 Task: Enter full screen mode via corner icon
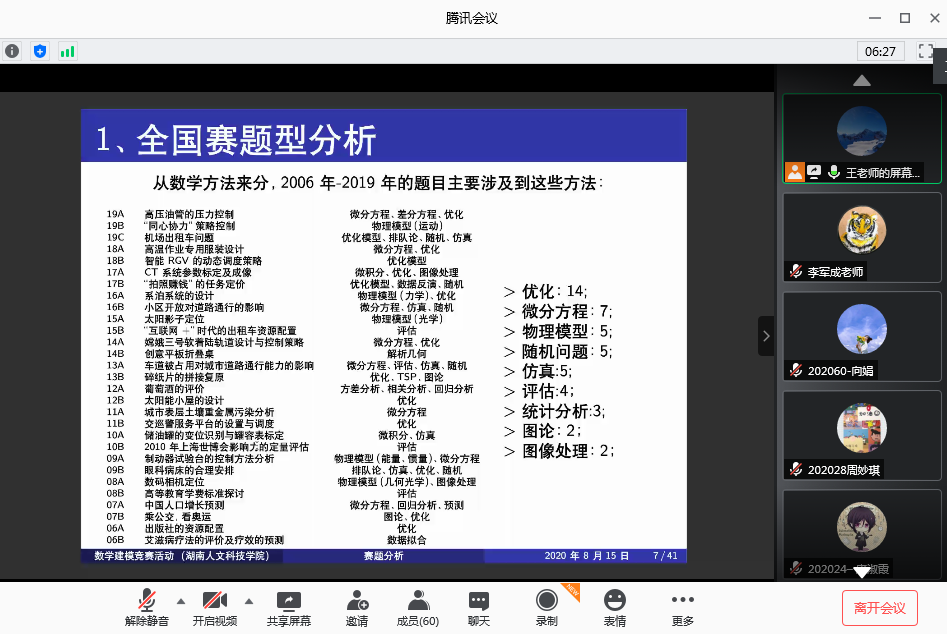(926, 50)
